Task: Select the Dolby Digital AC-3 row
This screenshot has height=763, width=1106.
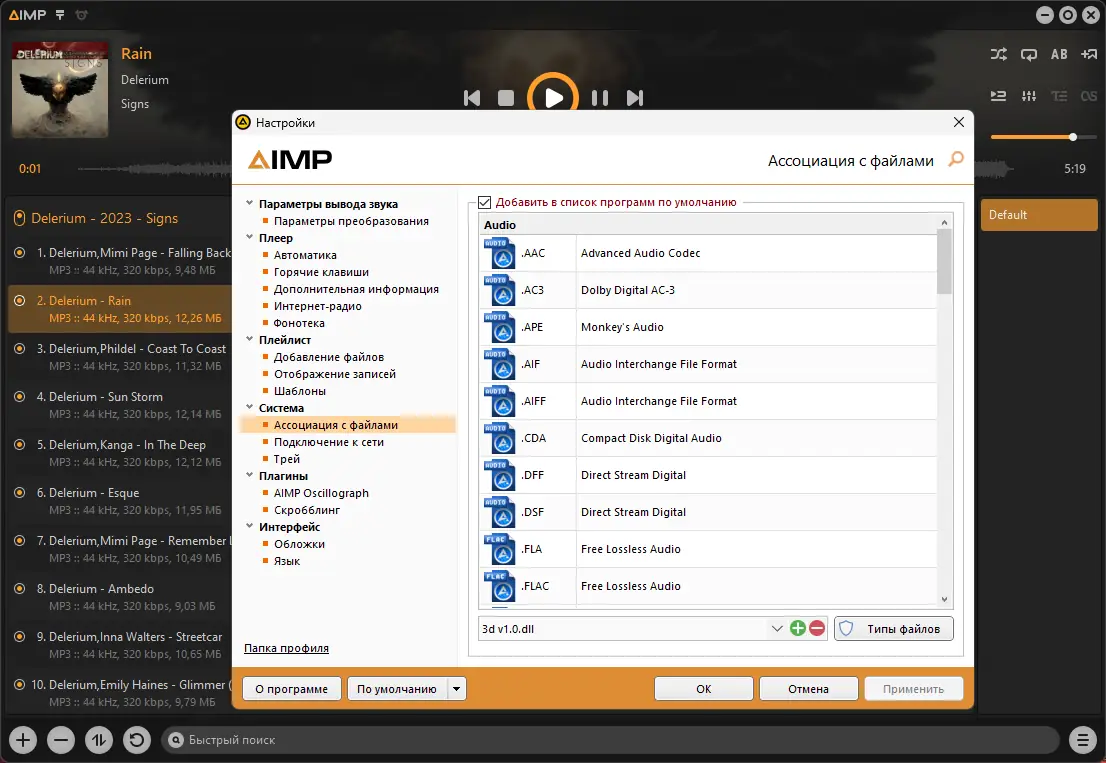Action: point(708,290)
